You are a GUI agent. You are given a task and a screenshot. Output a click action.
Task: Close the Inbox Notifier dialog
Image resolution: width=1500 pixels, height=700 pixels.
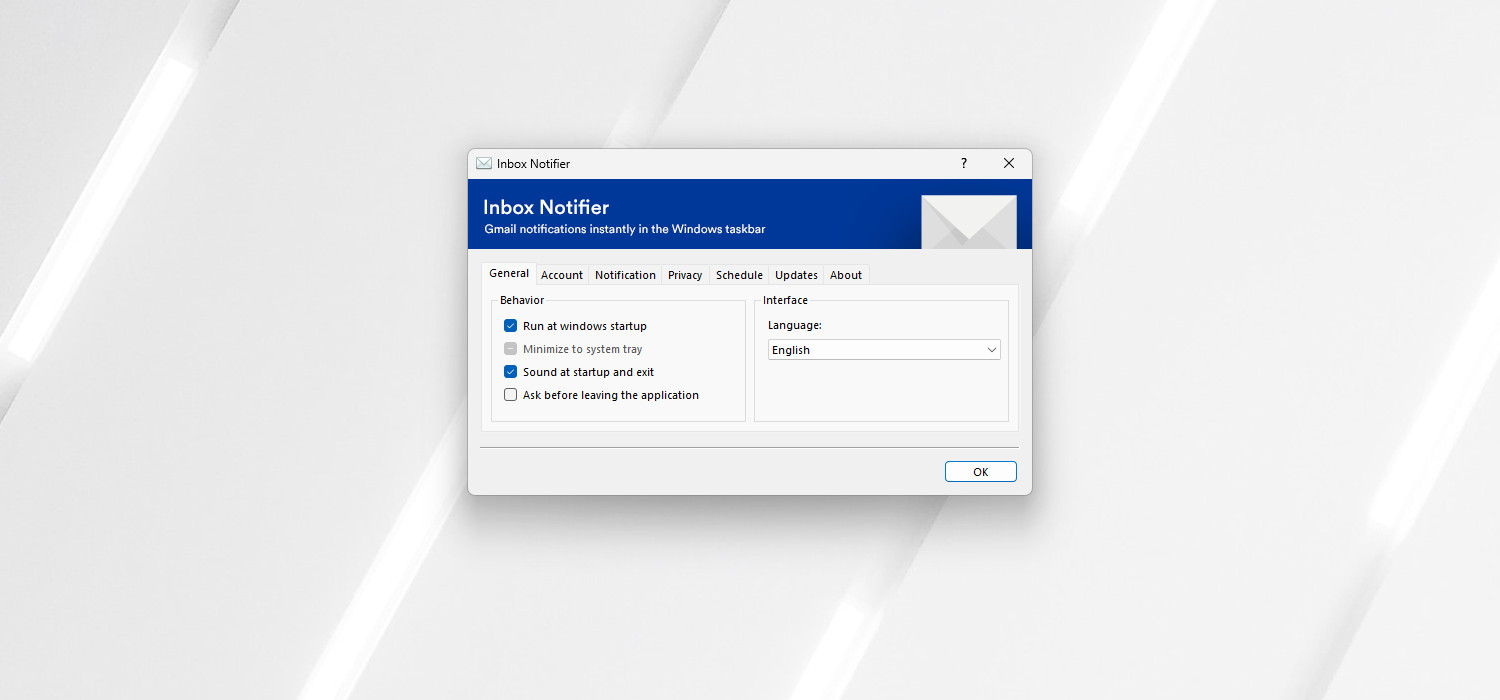pos(1009,163)
